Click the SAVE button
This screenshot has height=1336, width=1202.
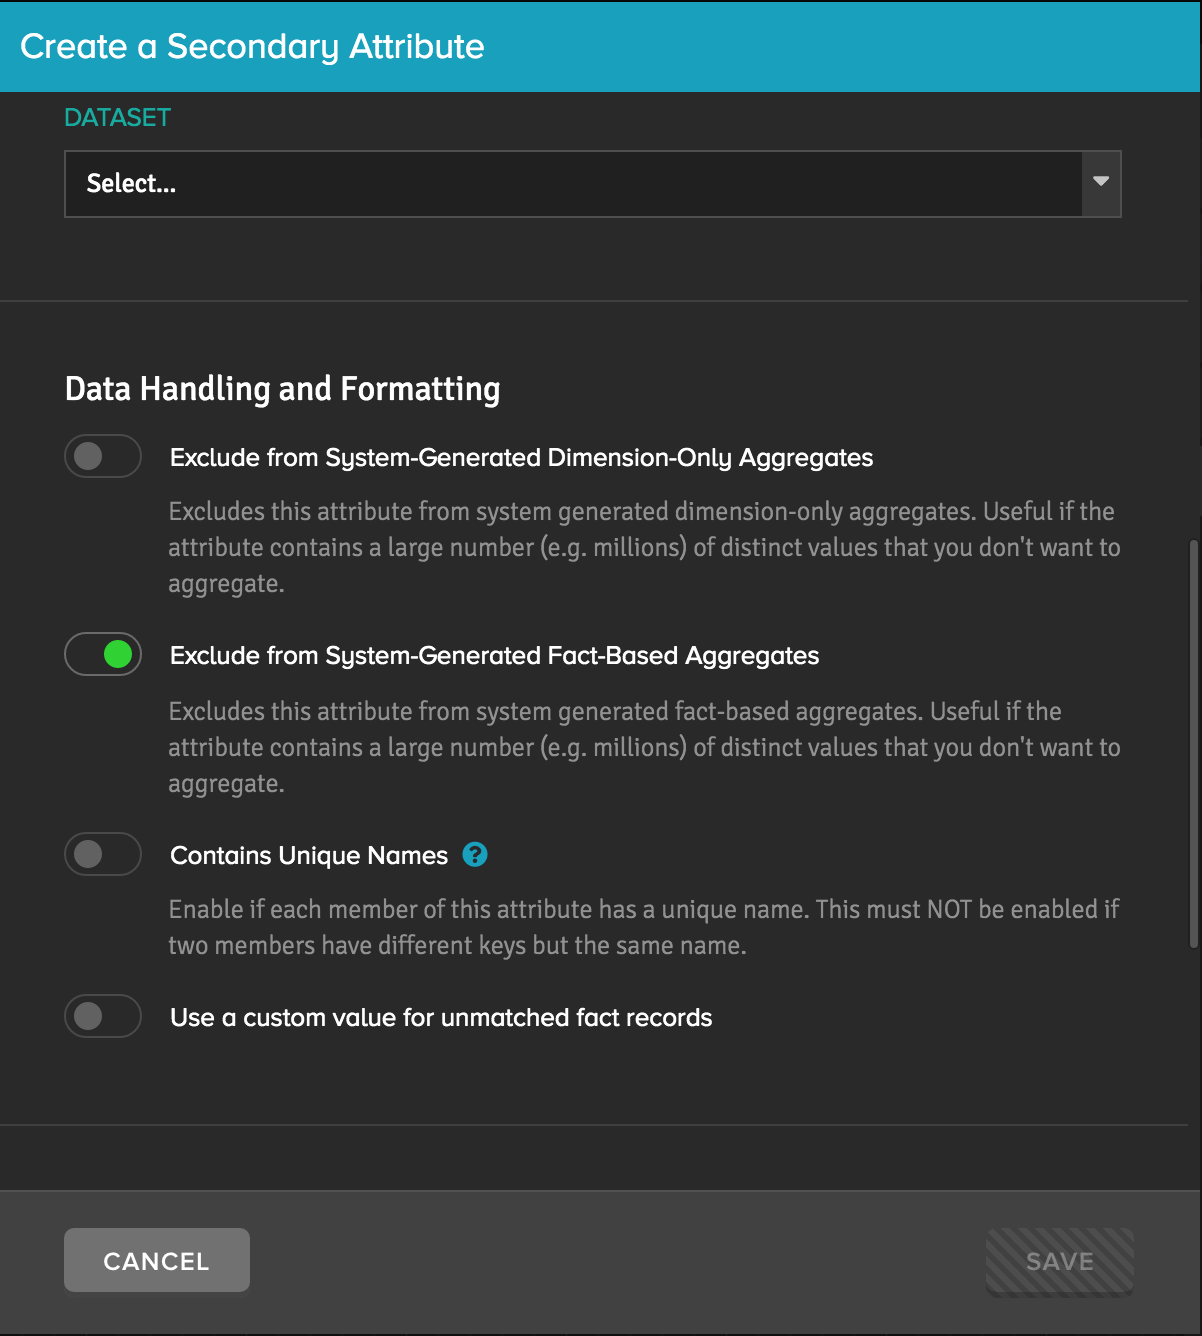tap(1060, 1262)
